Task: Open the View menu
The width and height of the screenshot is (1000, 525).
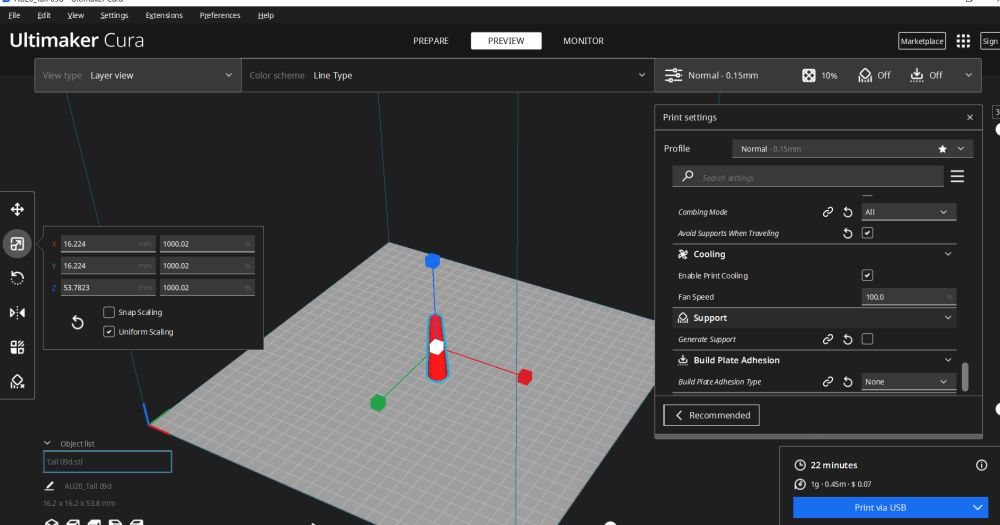Action: pos(75,15)
